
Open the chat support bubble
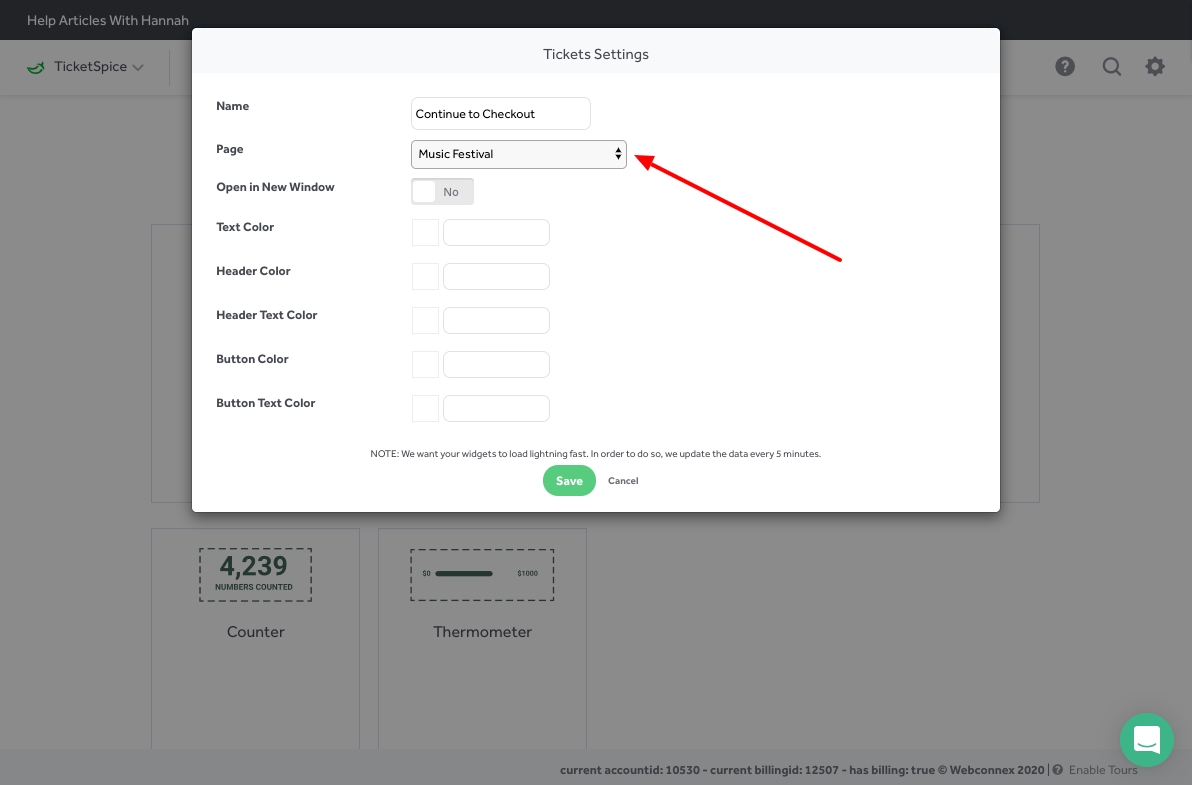point(1146,739)
